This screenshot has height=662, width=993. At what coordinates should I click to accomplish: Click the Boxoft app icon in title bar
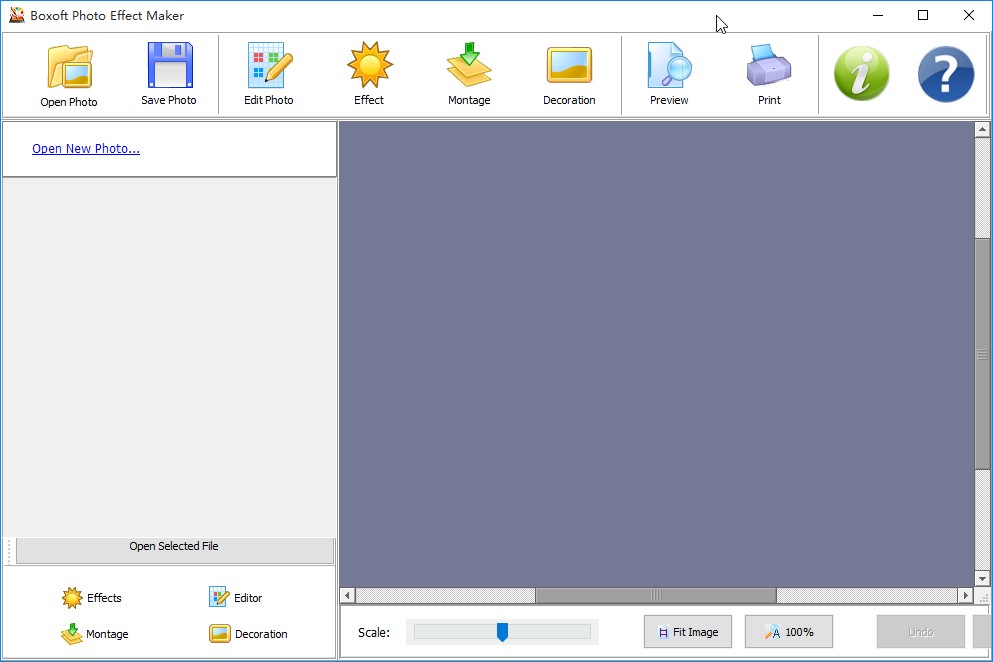pos(16,15)
